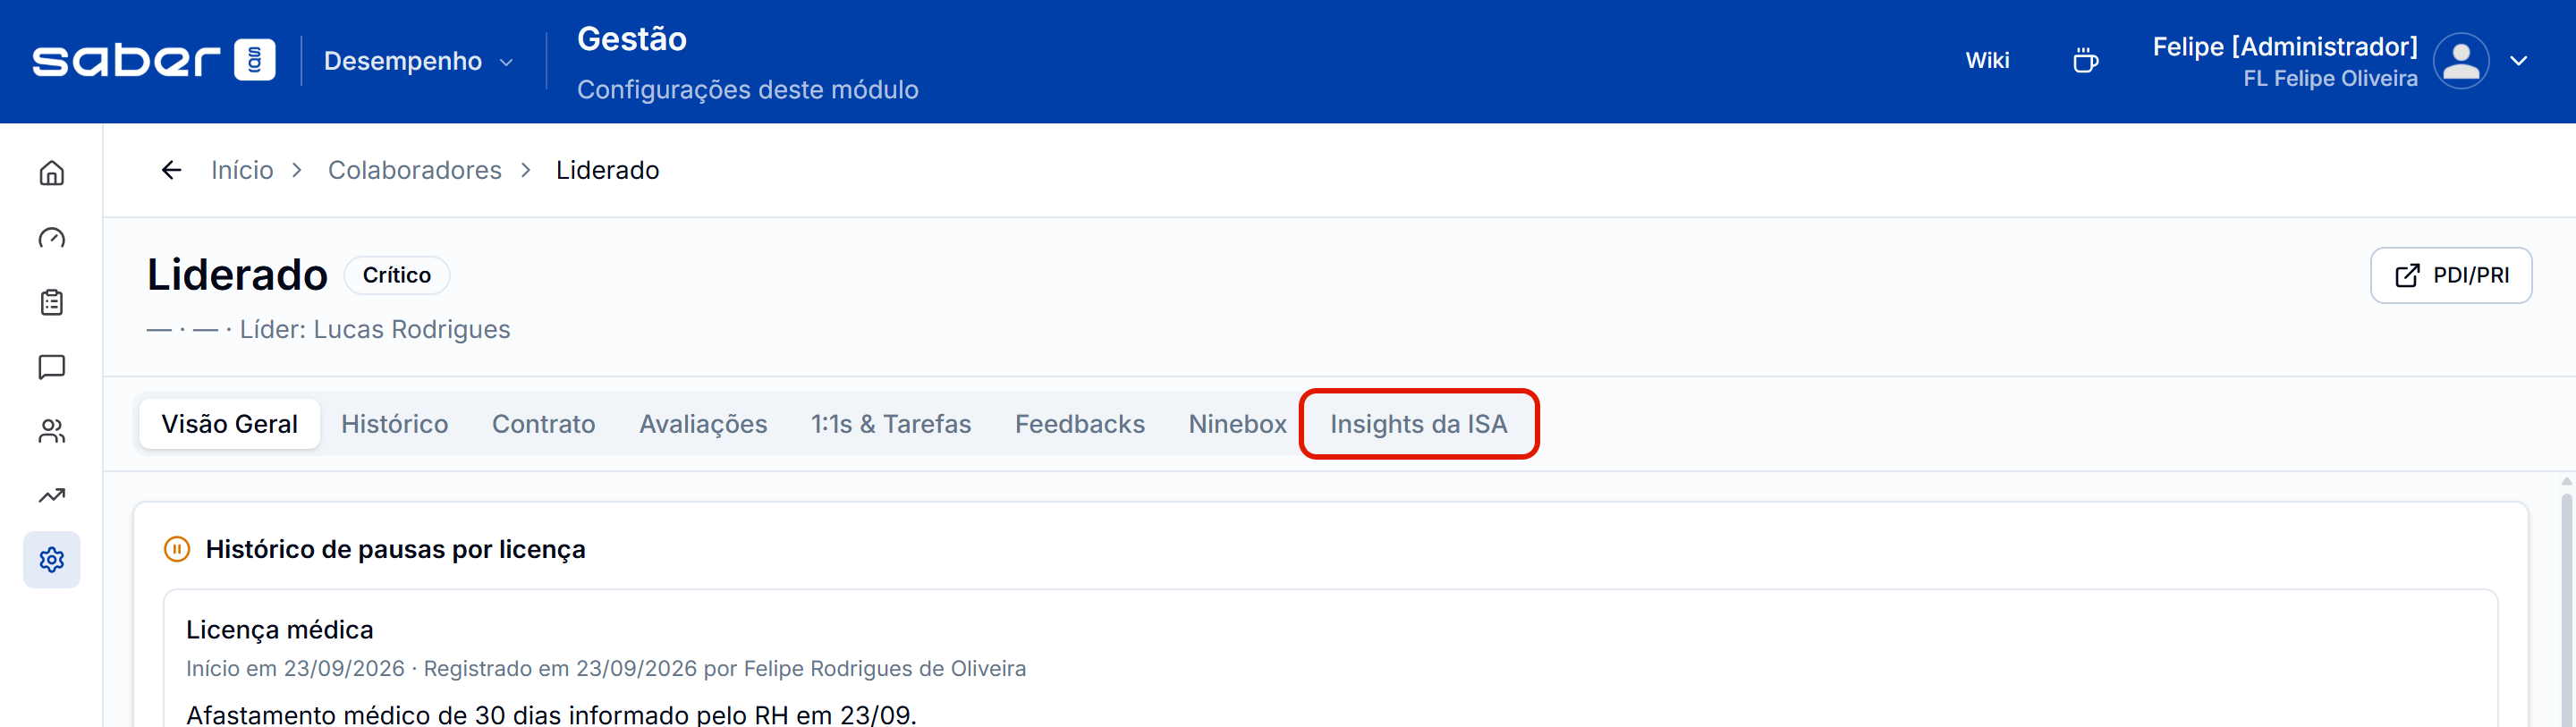Expand the user account menu chevron
2576x727 pixels.
[x=2519, y=61]
